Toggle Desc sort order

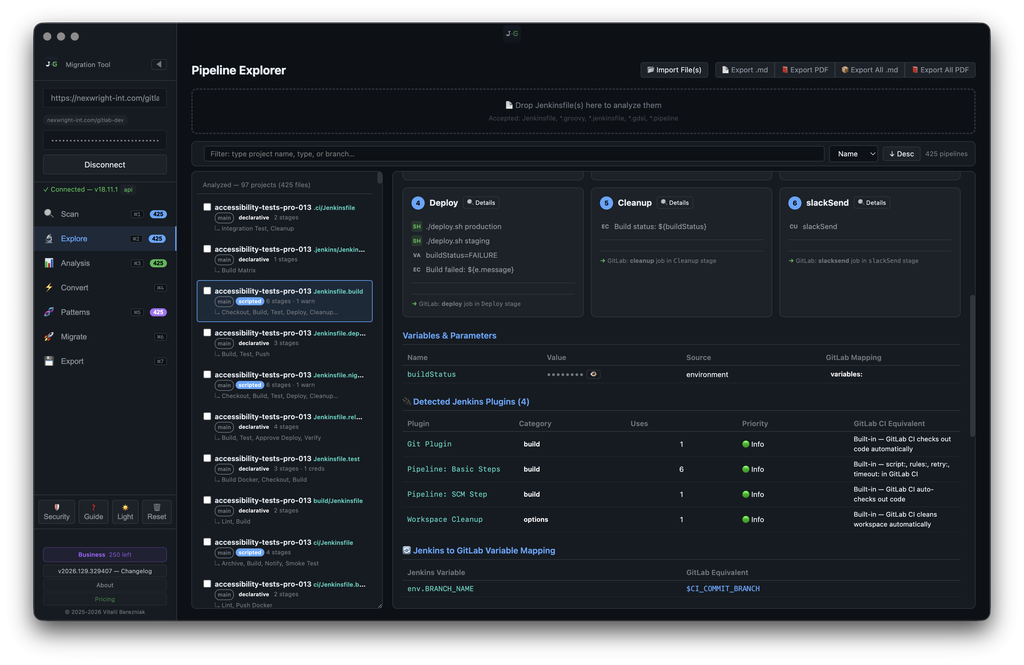pos(902,154)
